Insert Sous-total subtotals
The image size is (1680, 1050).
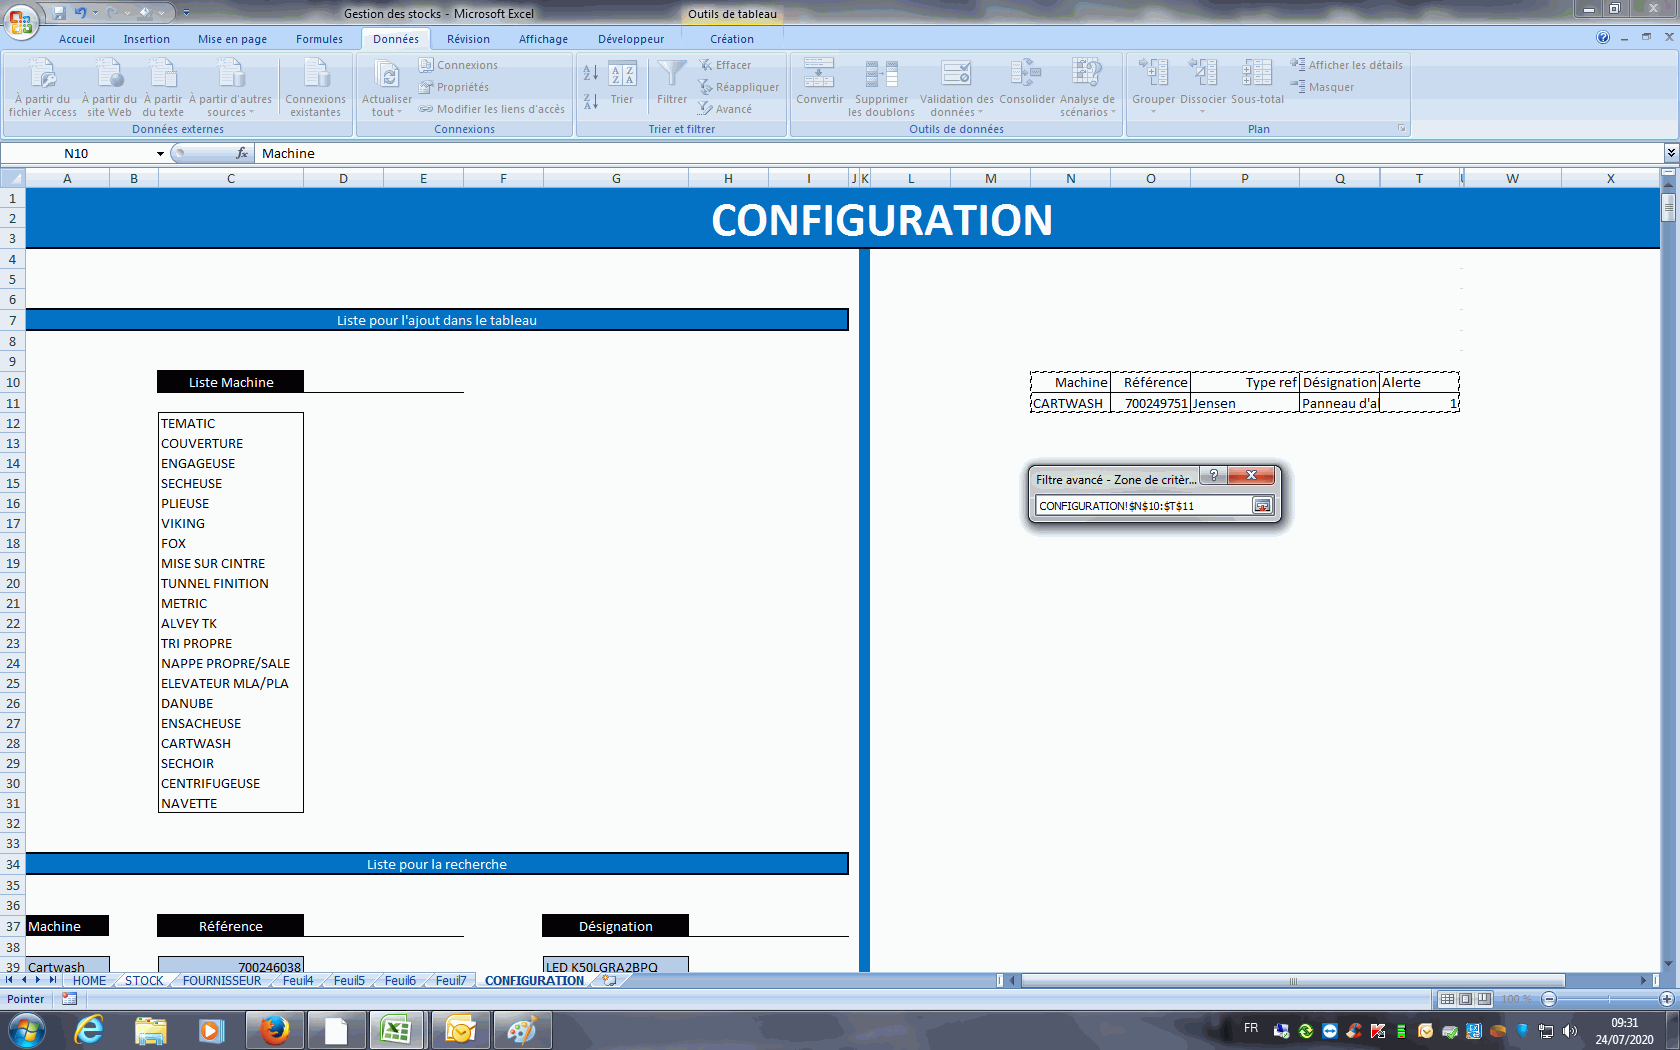pos(1257,82)
